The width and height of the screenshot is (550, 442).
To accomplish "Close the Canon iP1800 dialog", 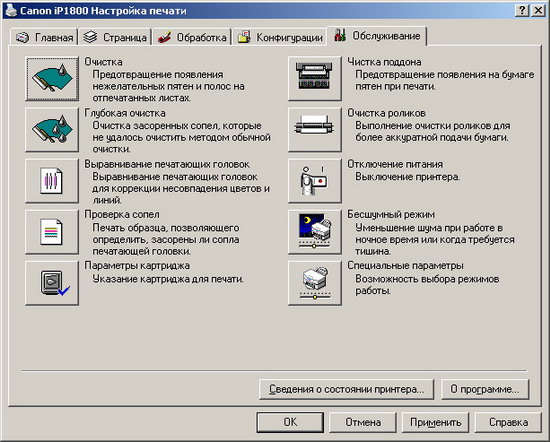I will pos(538,11).
